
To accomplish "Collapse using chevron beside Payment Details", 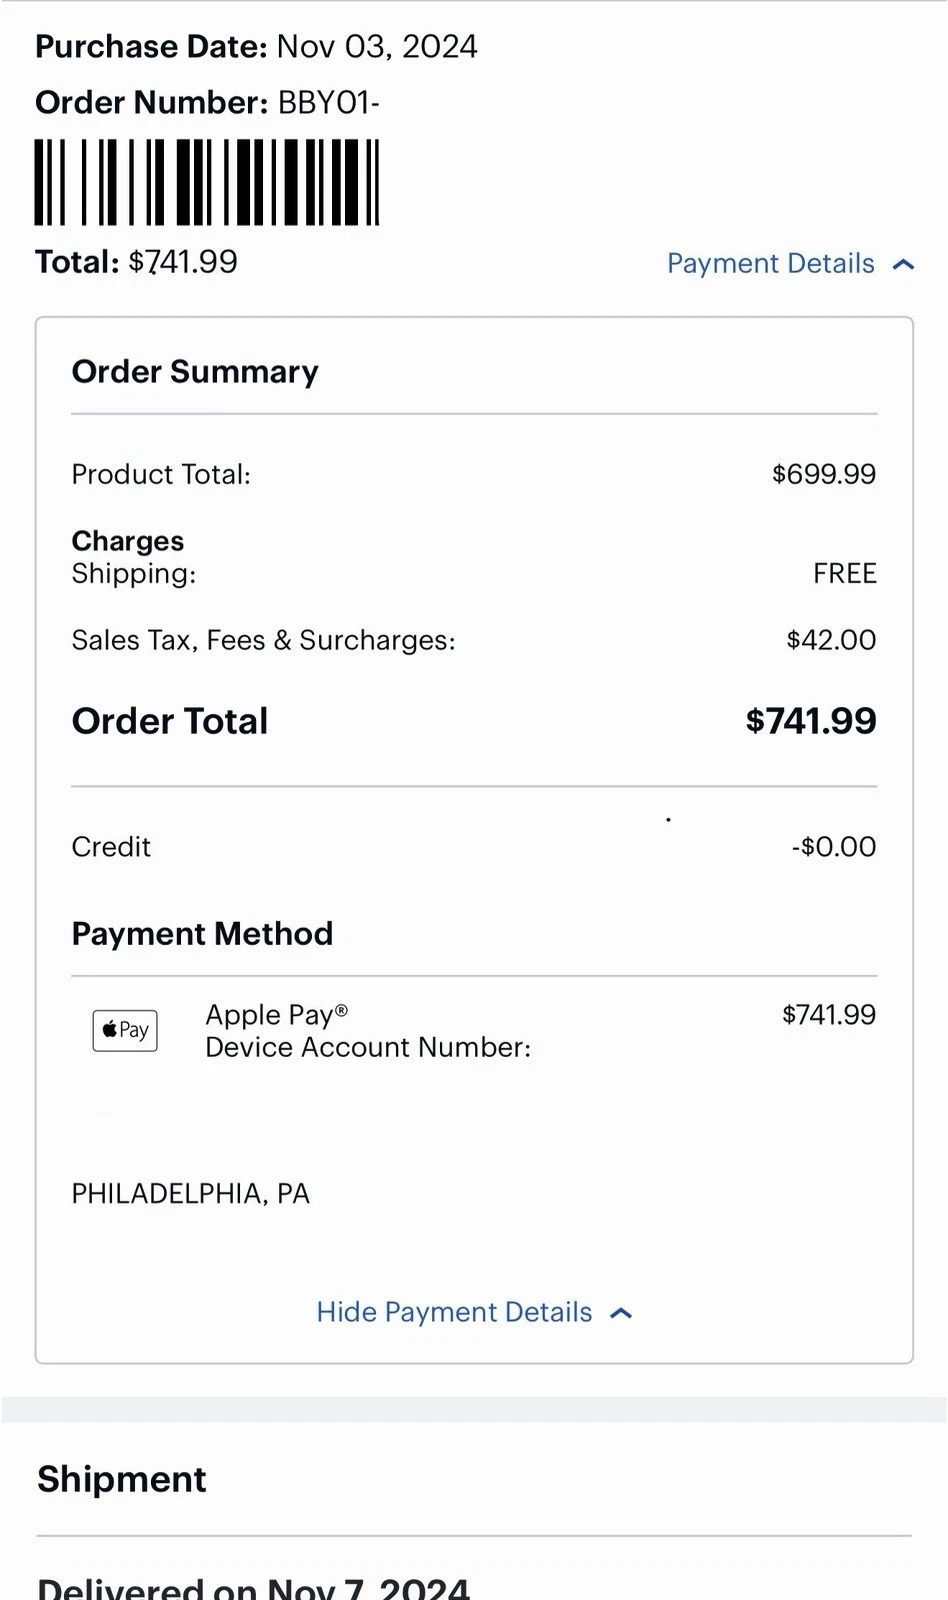I will click(x=904, y=264).
